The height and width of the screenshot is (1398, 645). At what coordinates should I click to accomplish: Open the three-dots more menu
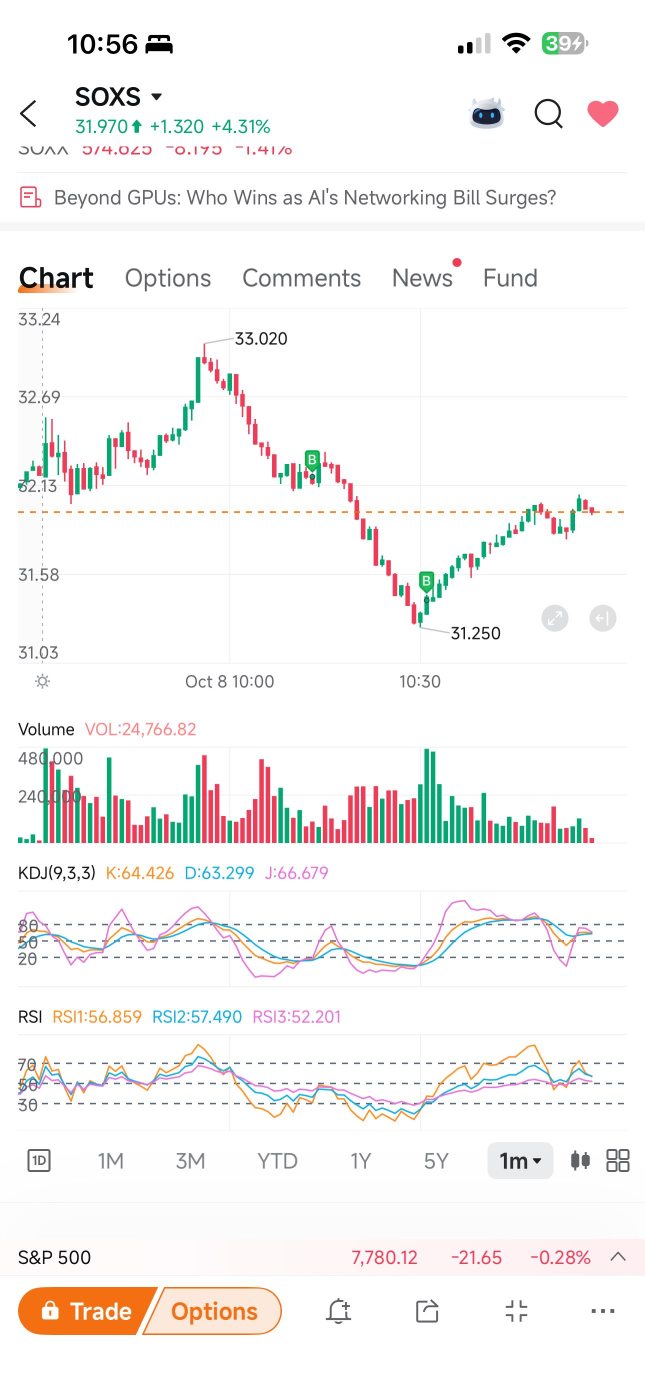(x=603, y=1311)
